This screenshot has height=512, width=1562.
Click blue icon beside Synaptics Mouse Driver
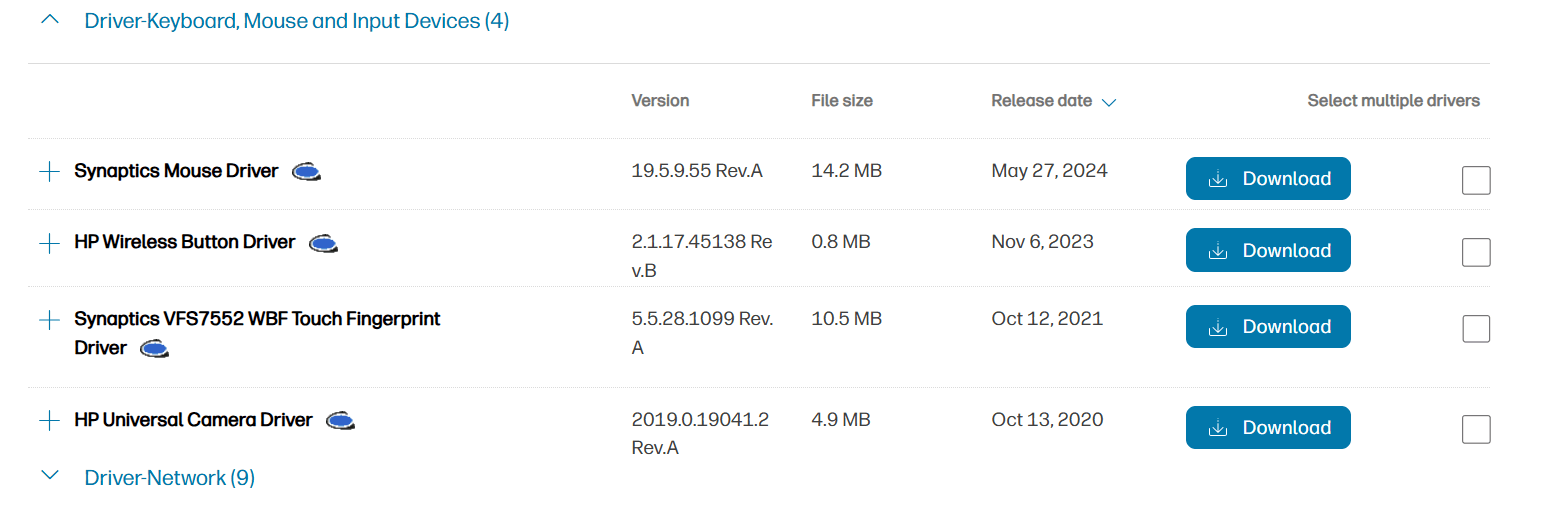pyautogui.click(x=306, y=172)
